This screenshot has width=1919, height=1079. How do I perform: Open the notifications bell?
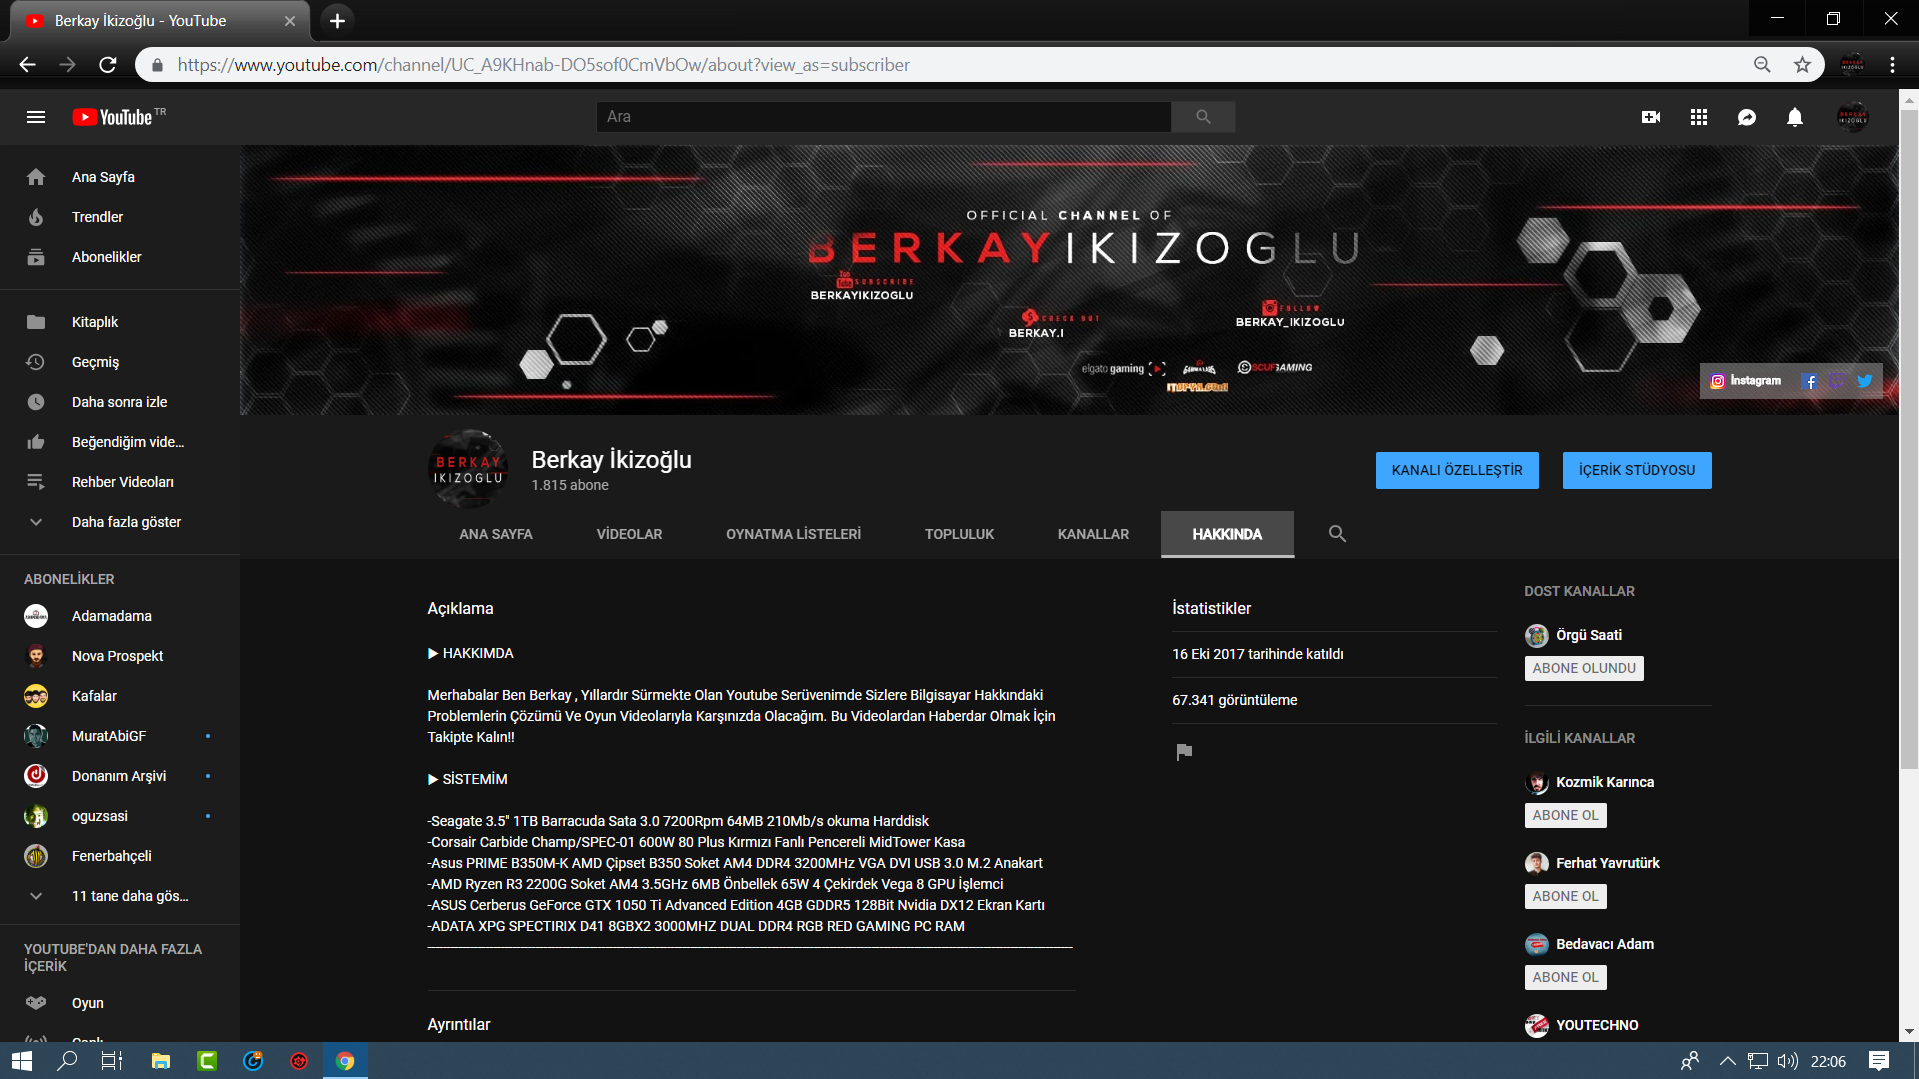click(x=1795, y=117)
